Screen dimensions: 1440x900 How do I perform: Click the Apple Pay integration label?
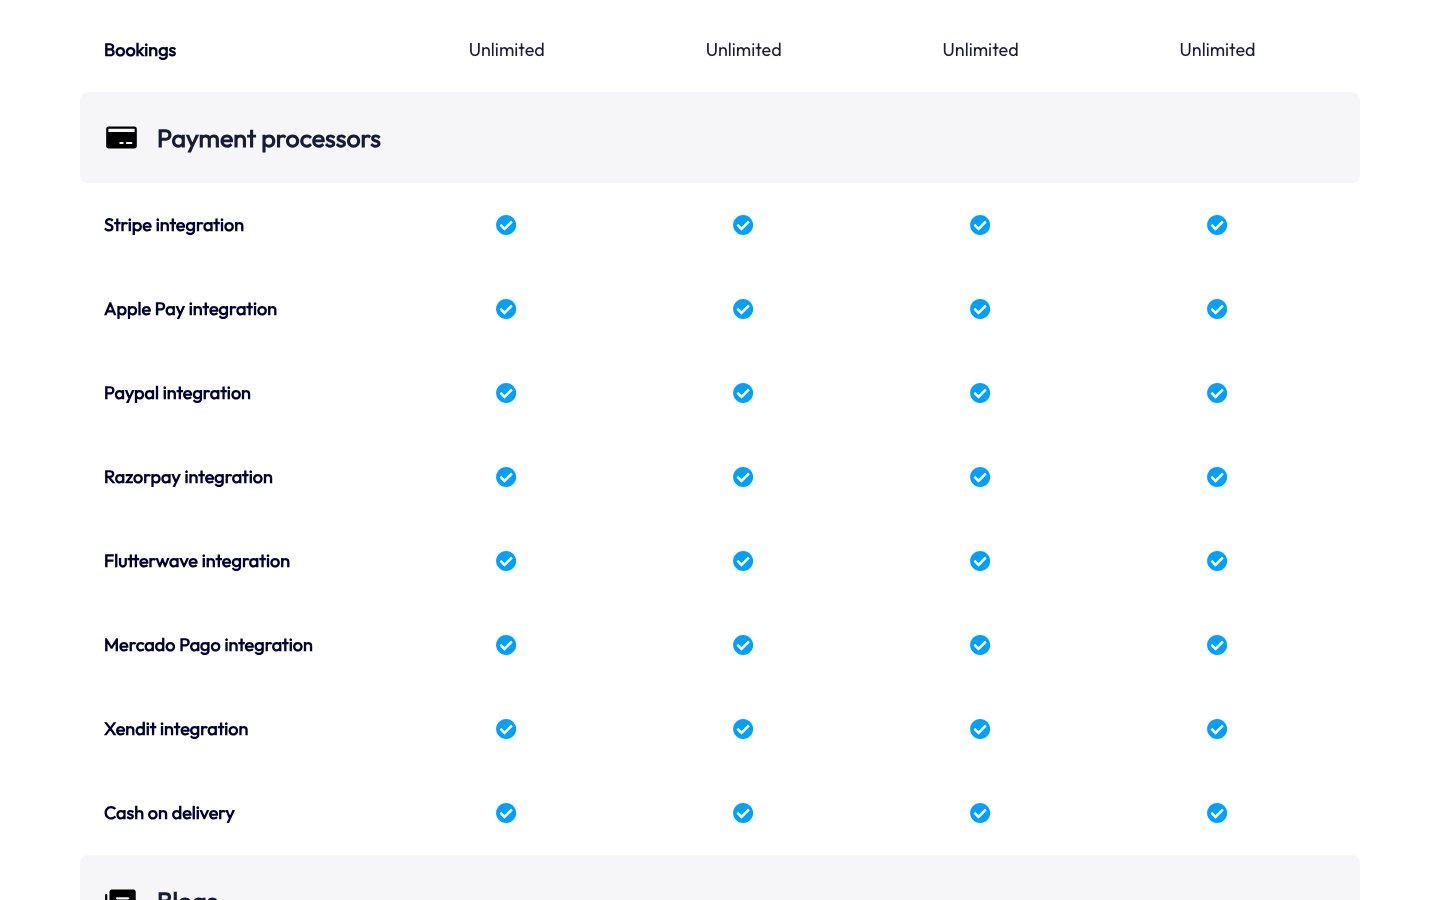coord(190,309)
